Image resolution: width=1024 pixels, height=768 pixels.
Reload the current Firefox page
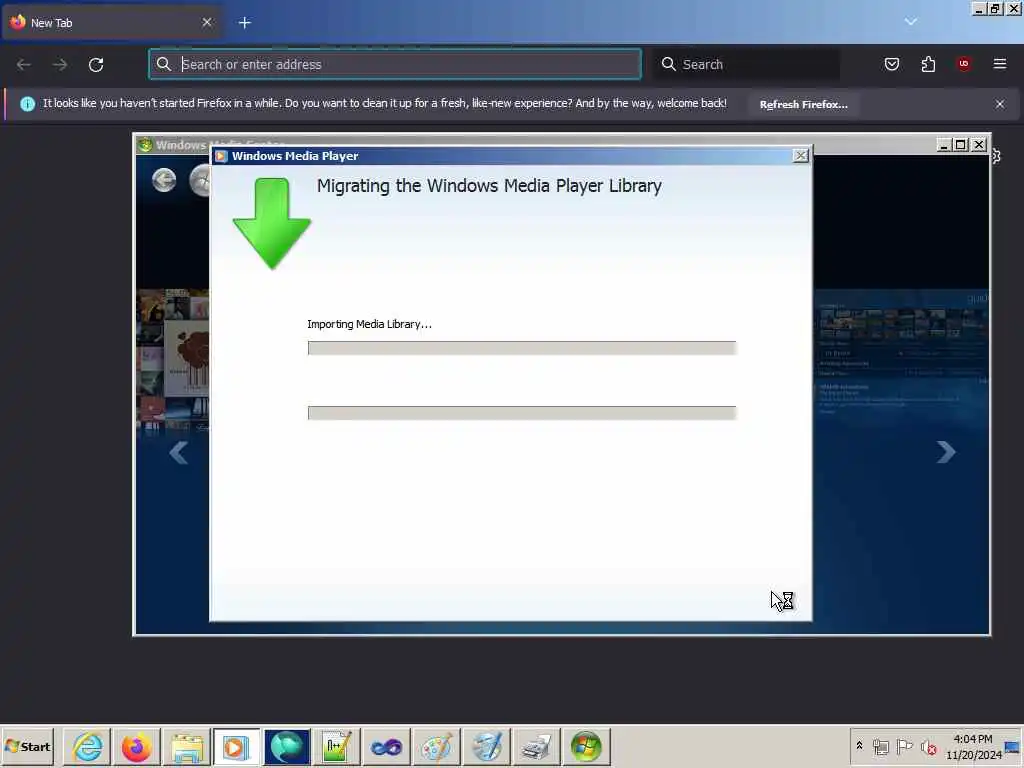(96, 64)
